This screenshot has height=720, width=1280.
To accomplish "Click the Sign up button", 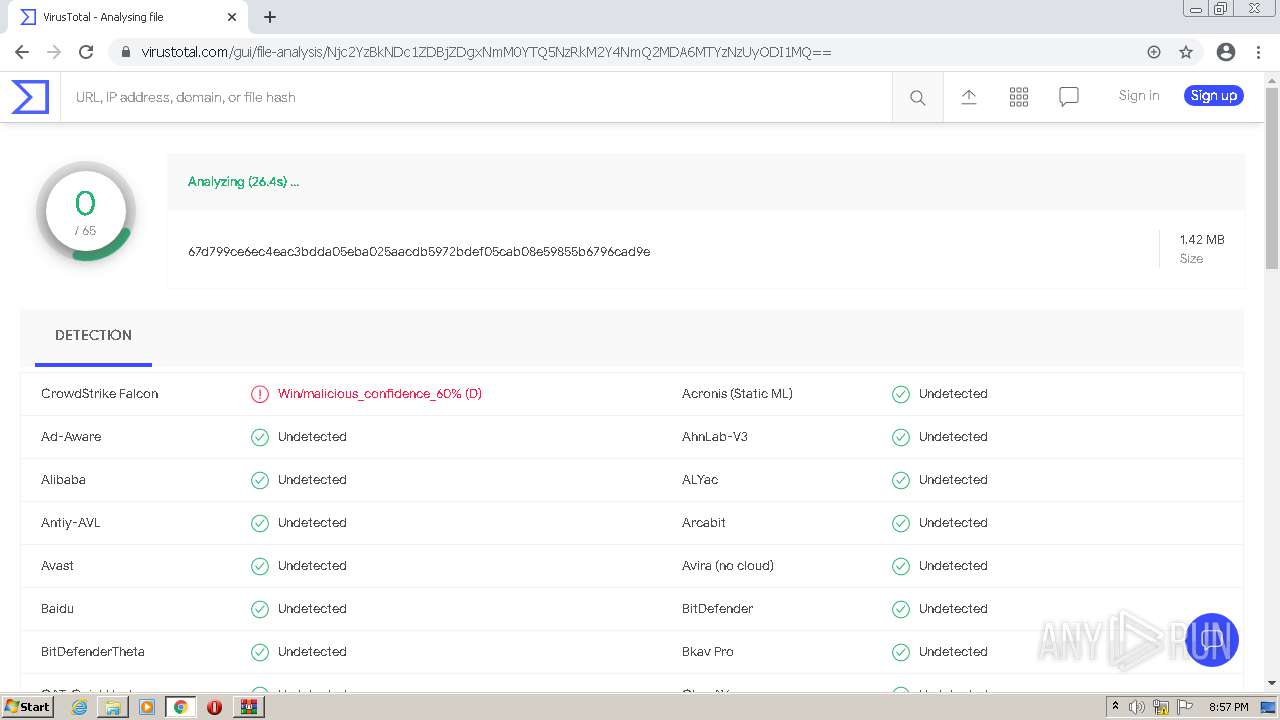I will 1214,96.
